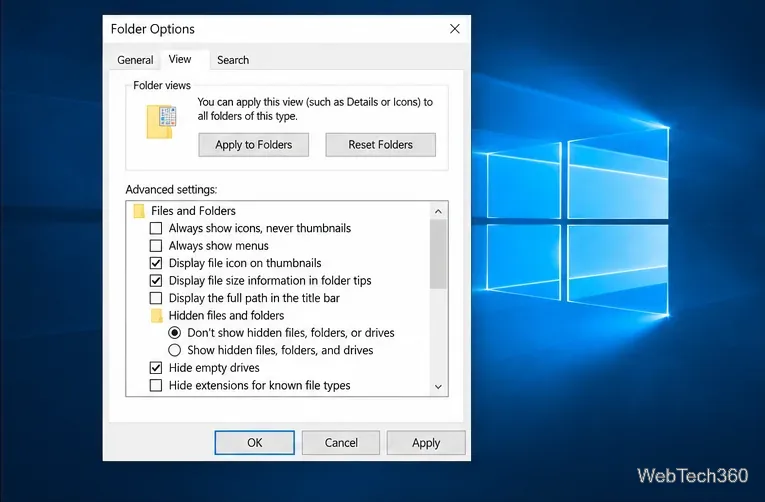
Task: Uncheck Display file icon on thumbnails
Action: (x=156, y=263)
